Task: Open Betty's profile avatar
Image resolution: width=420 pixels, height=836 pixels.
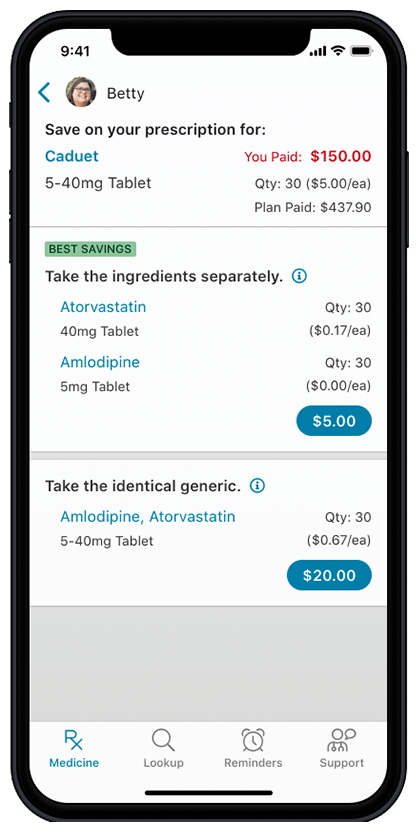Action: (81, 92)
